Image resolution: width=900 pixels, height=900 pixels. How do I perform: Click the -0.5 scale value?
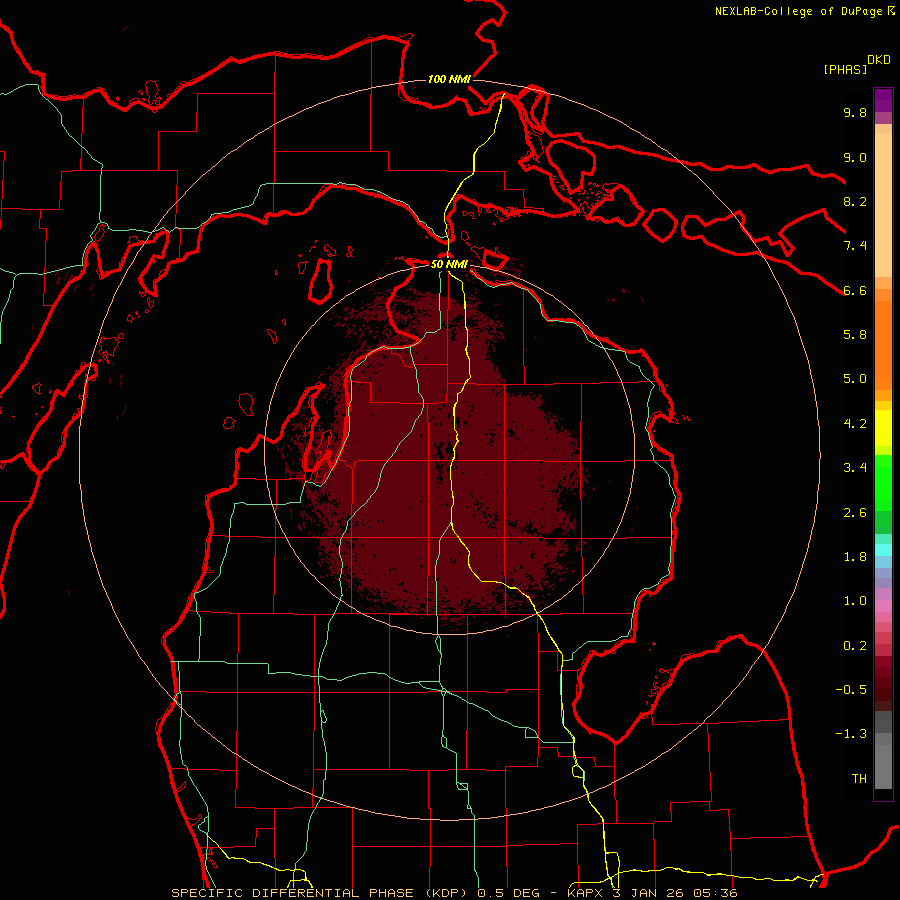click(851, 690)
